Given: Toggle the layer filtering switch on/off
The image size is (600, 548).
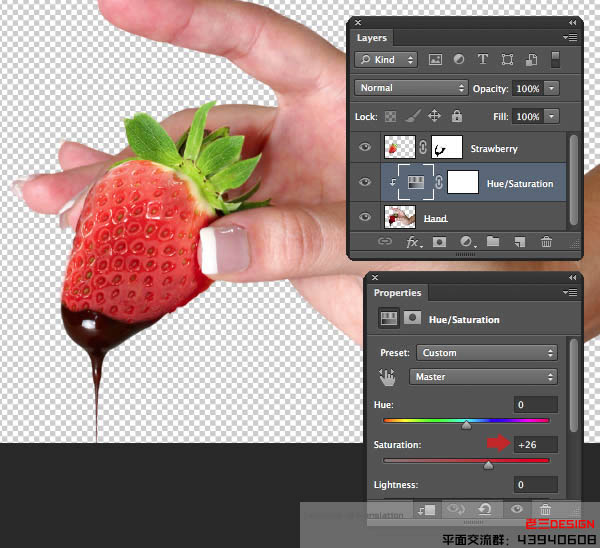Looking at the screenshot, I should coord(555,59).
